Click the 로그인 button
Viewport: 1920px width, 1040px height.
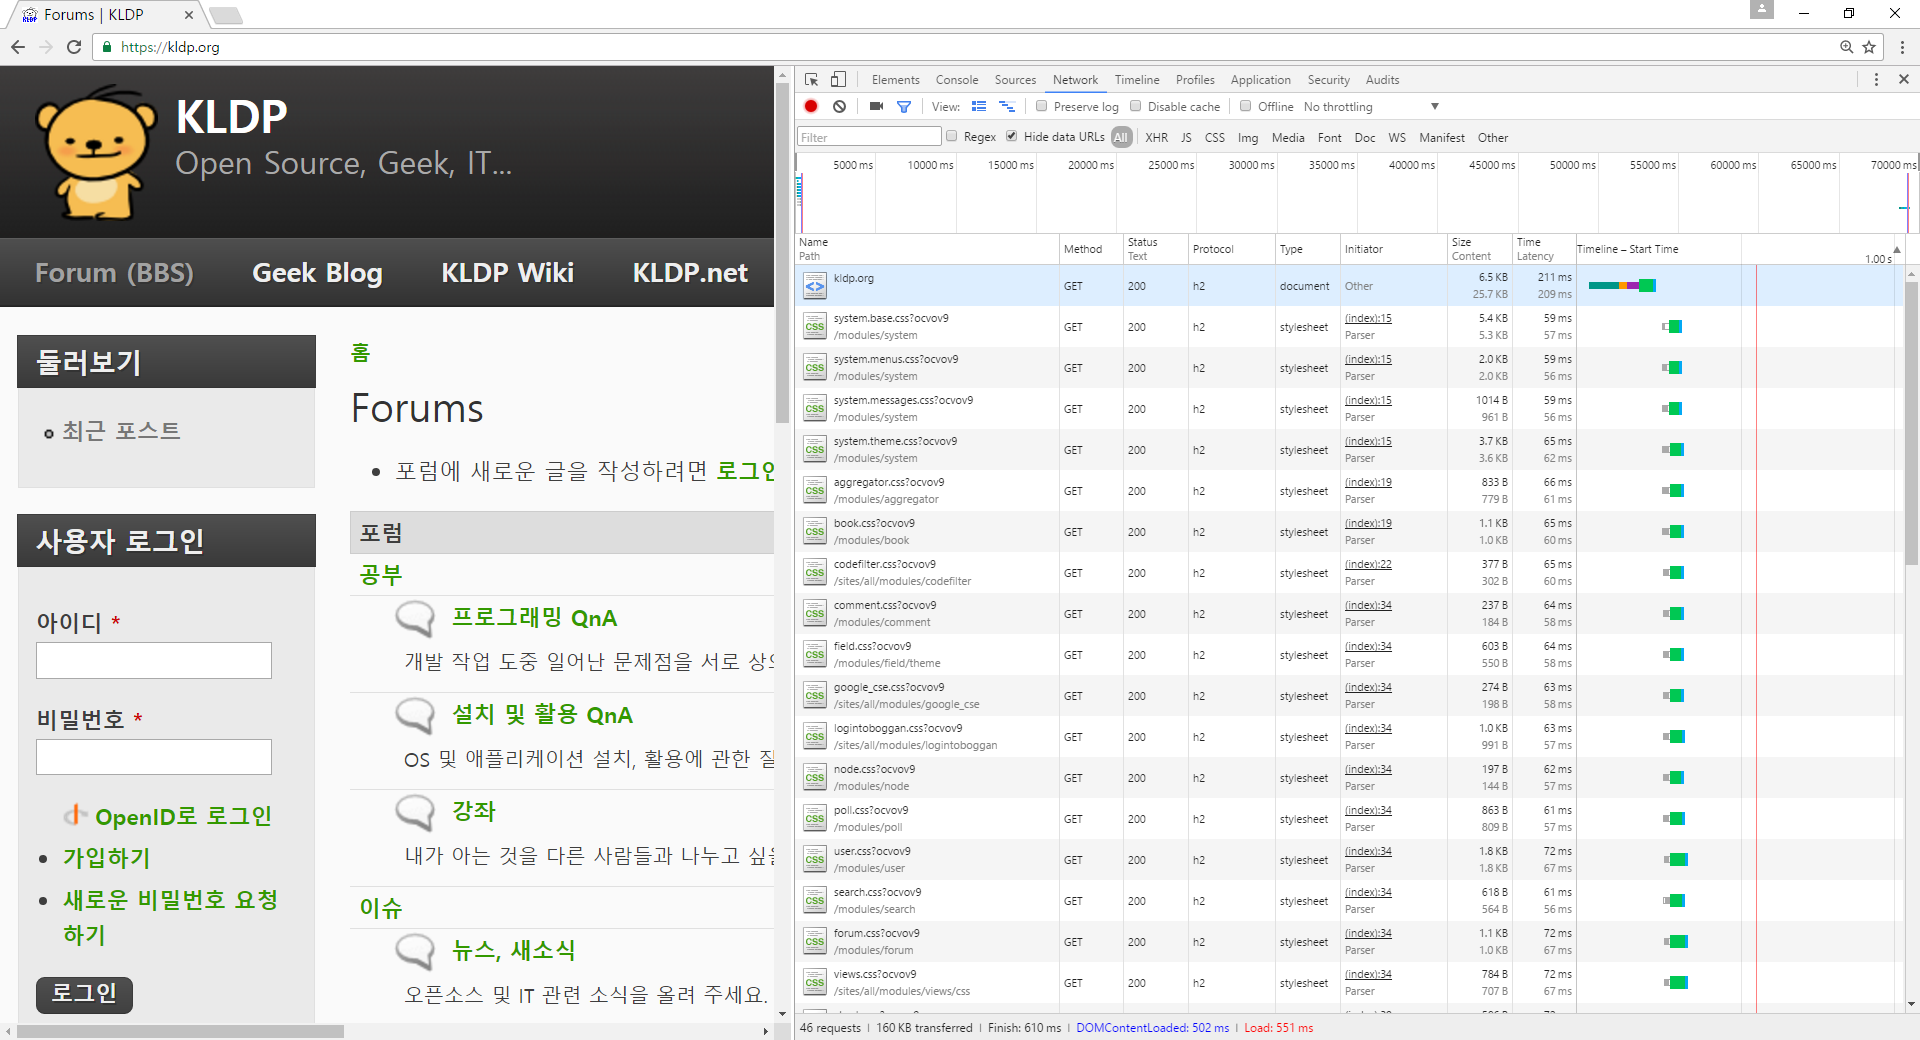83,994
